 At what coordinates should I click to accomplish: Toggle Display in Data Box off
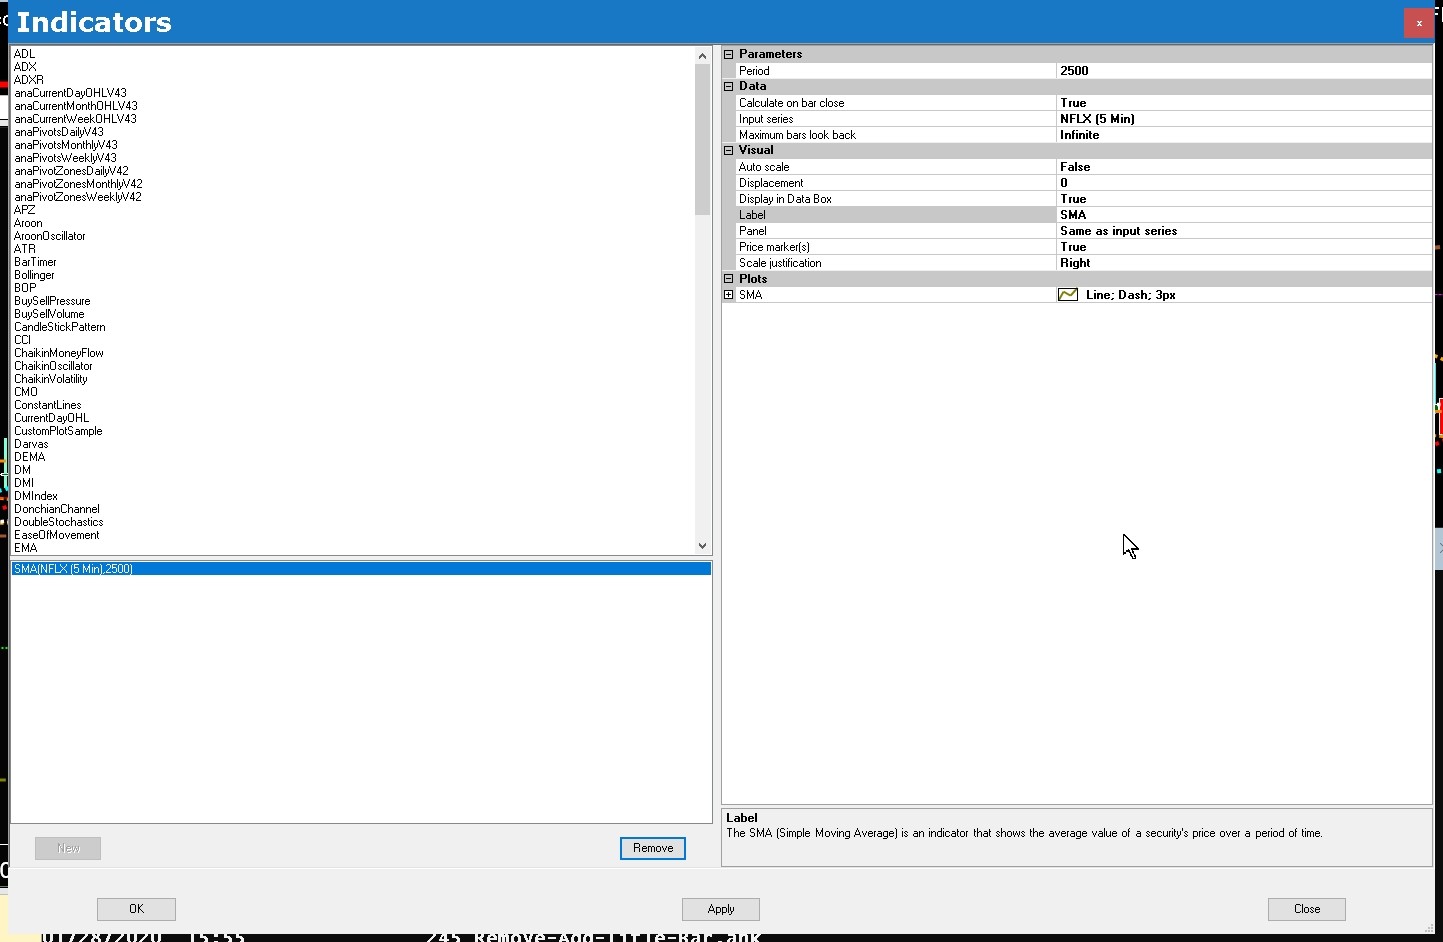(1240, 198)
